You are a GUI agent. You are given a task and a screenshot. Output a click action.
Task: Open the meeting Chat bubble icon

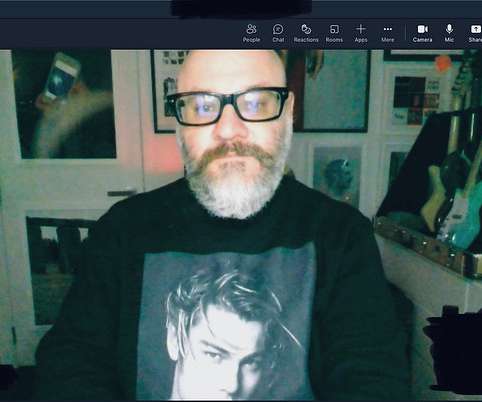278,29
